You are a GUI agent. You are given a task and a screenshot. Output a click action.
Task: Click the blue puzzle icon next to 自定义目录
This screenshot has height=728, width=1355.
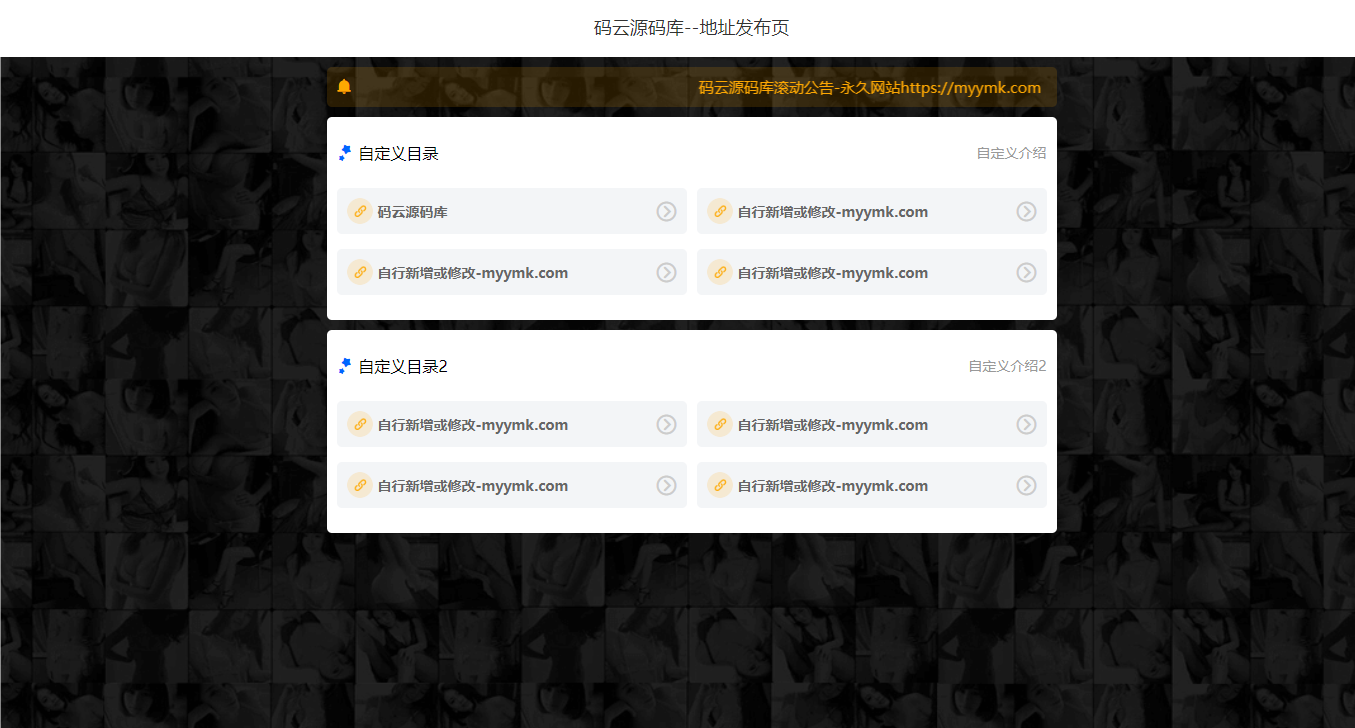(344, 152)
